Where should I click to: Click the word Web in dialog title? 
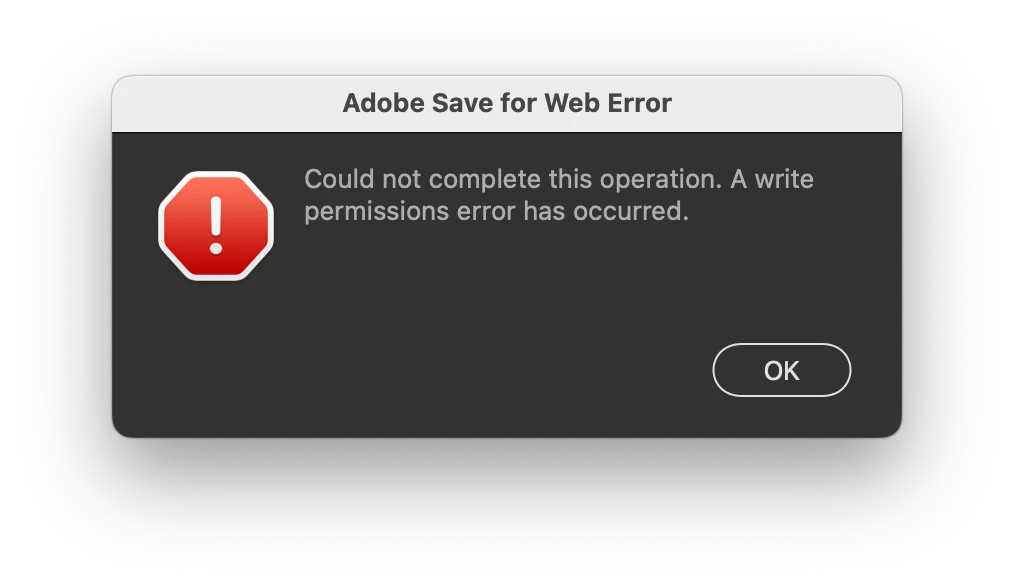(x=571, y=103)
